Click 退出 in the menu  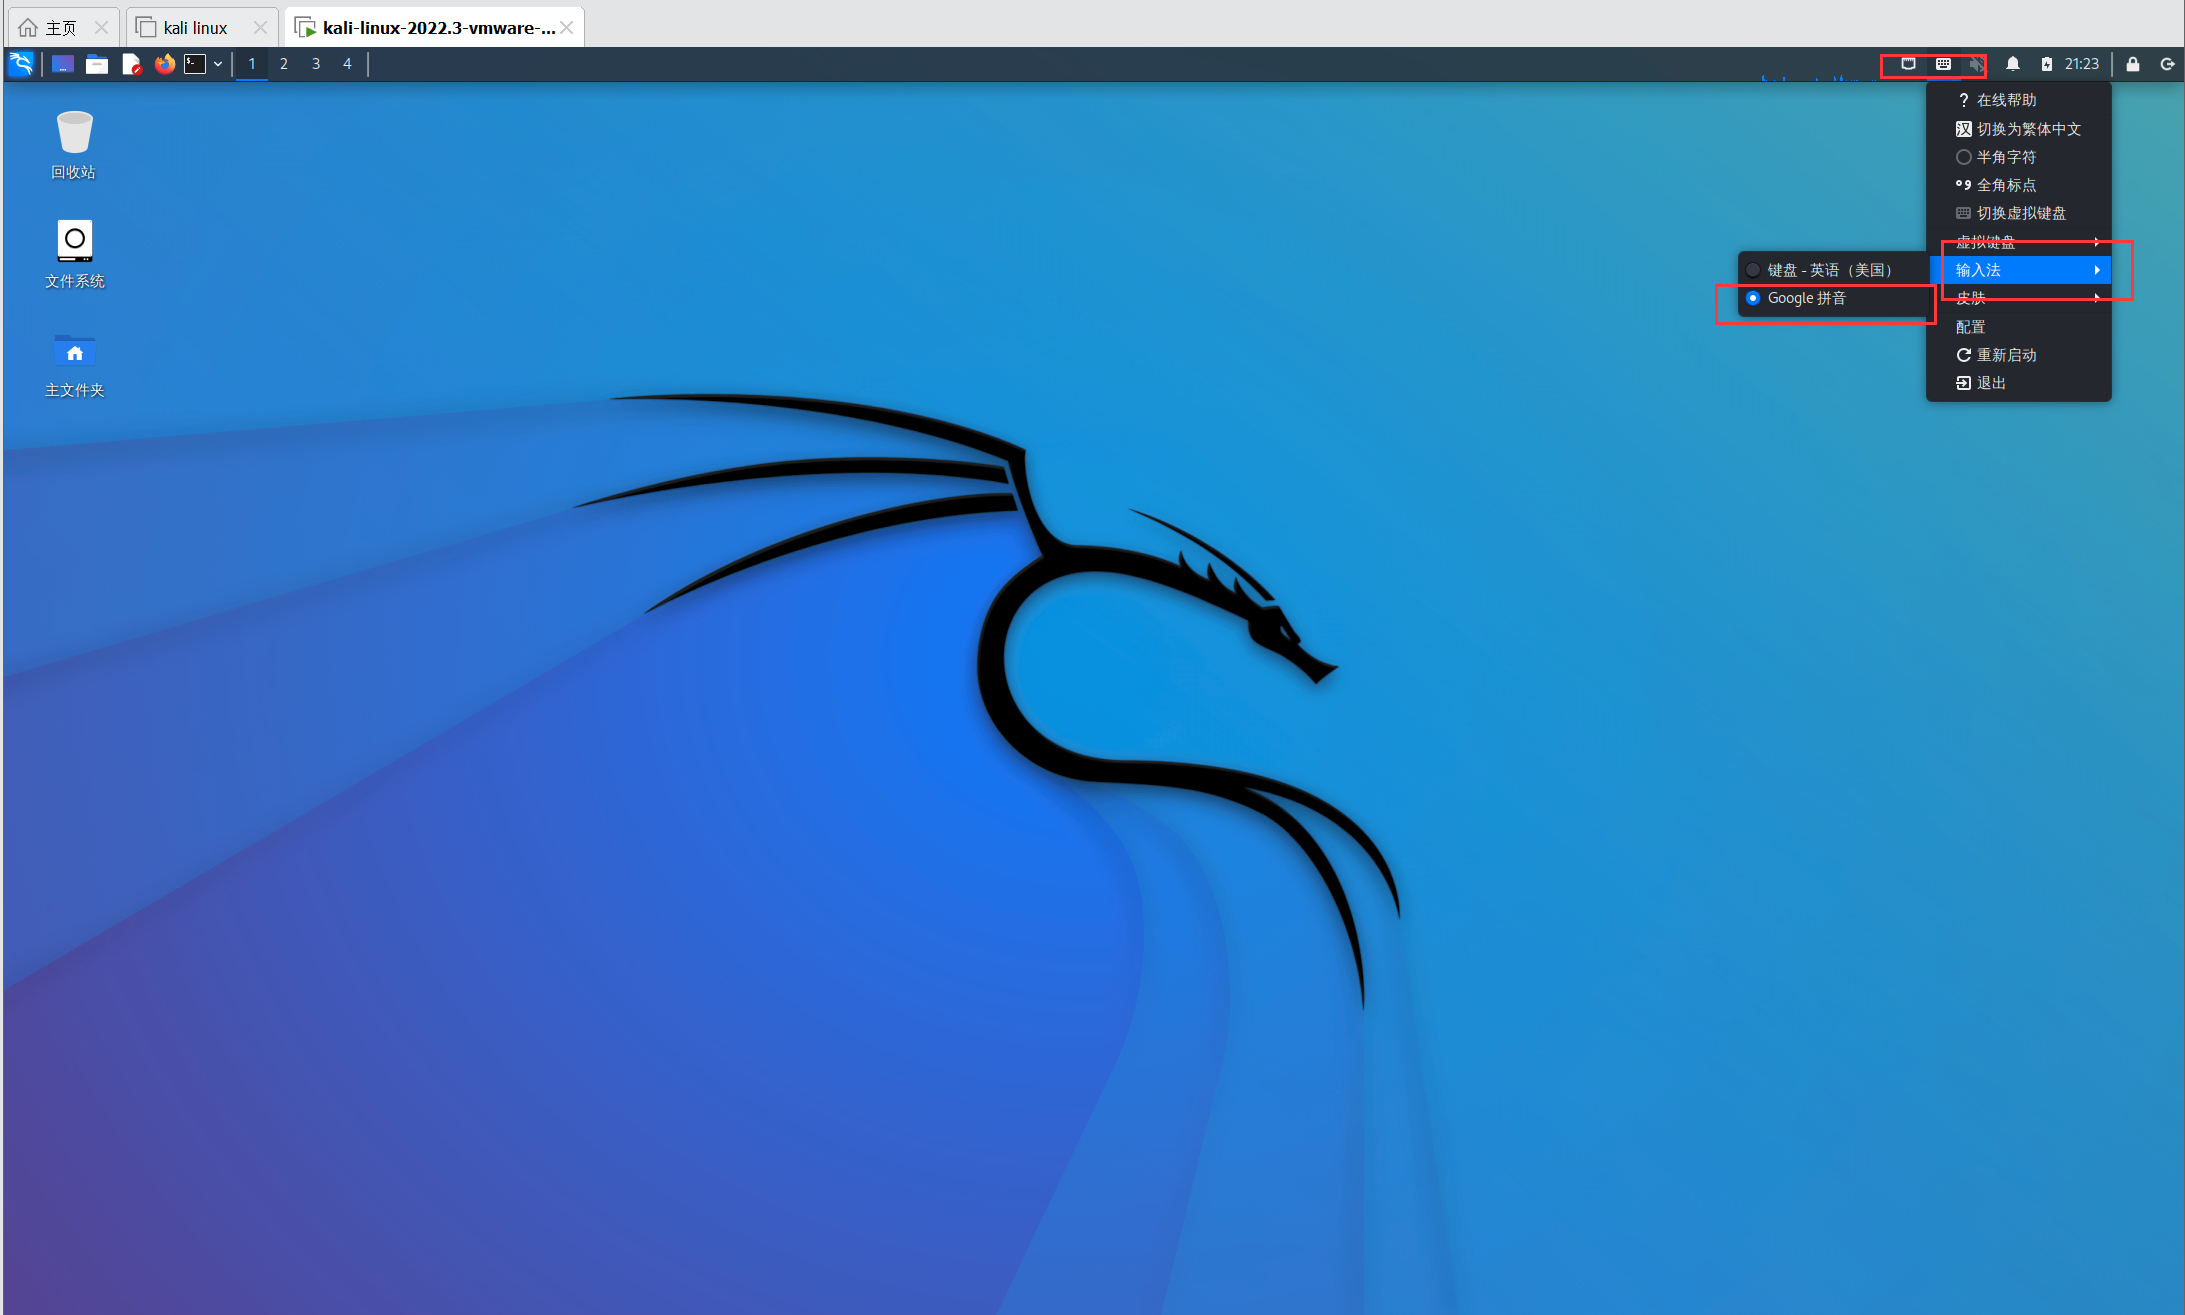[x=2019, y=383]
